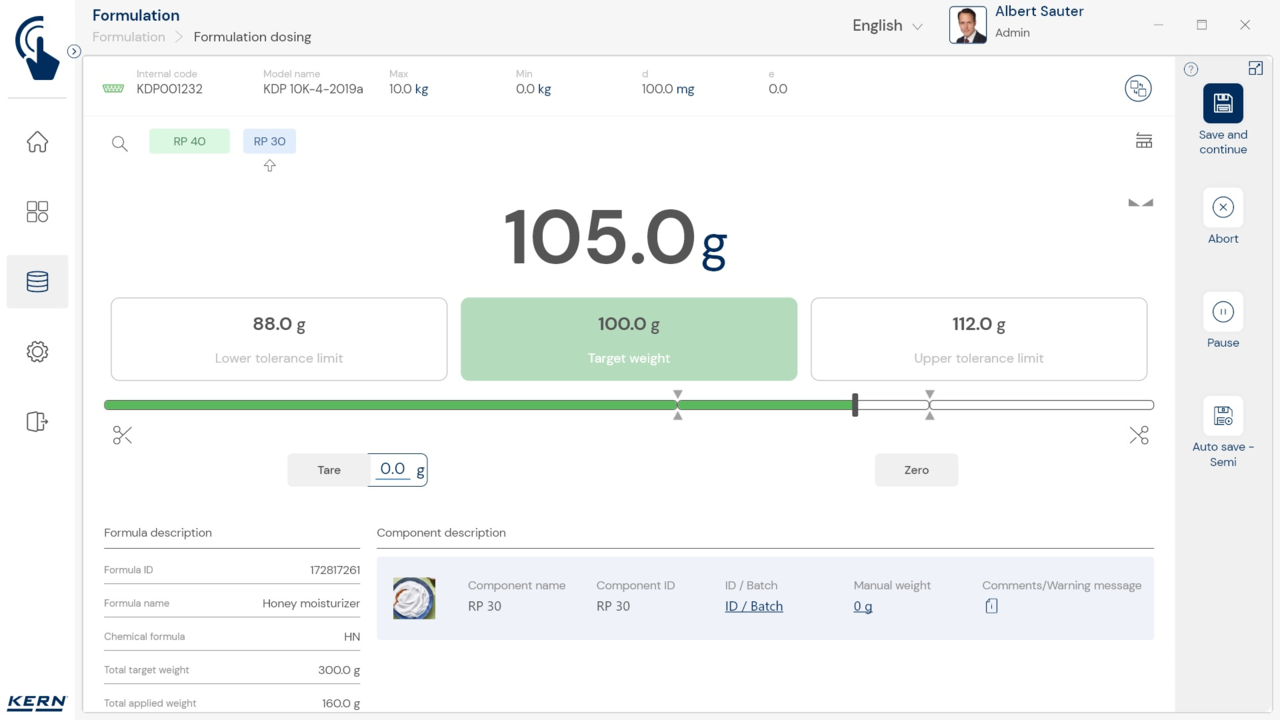The height and width of the screenshot is (720, 1280).
Task: Click the logout icon in sidebar
Action: pyautogui.click(x=37, y=422)
